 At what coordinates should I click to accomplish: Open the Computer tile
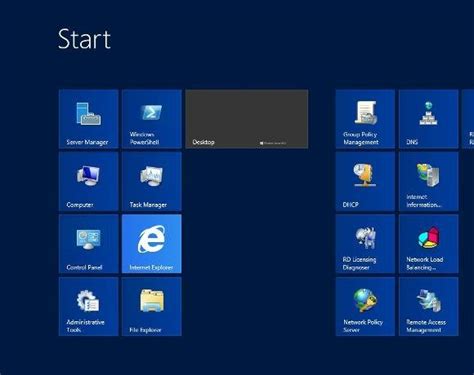[x=88, y=181]
